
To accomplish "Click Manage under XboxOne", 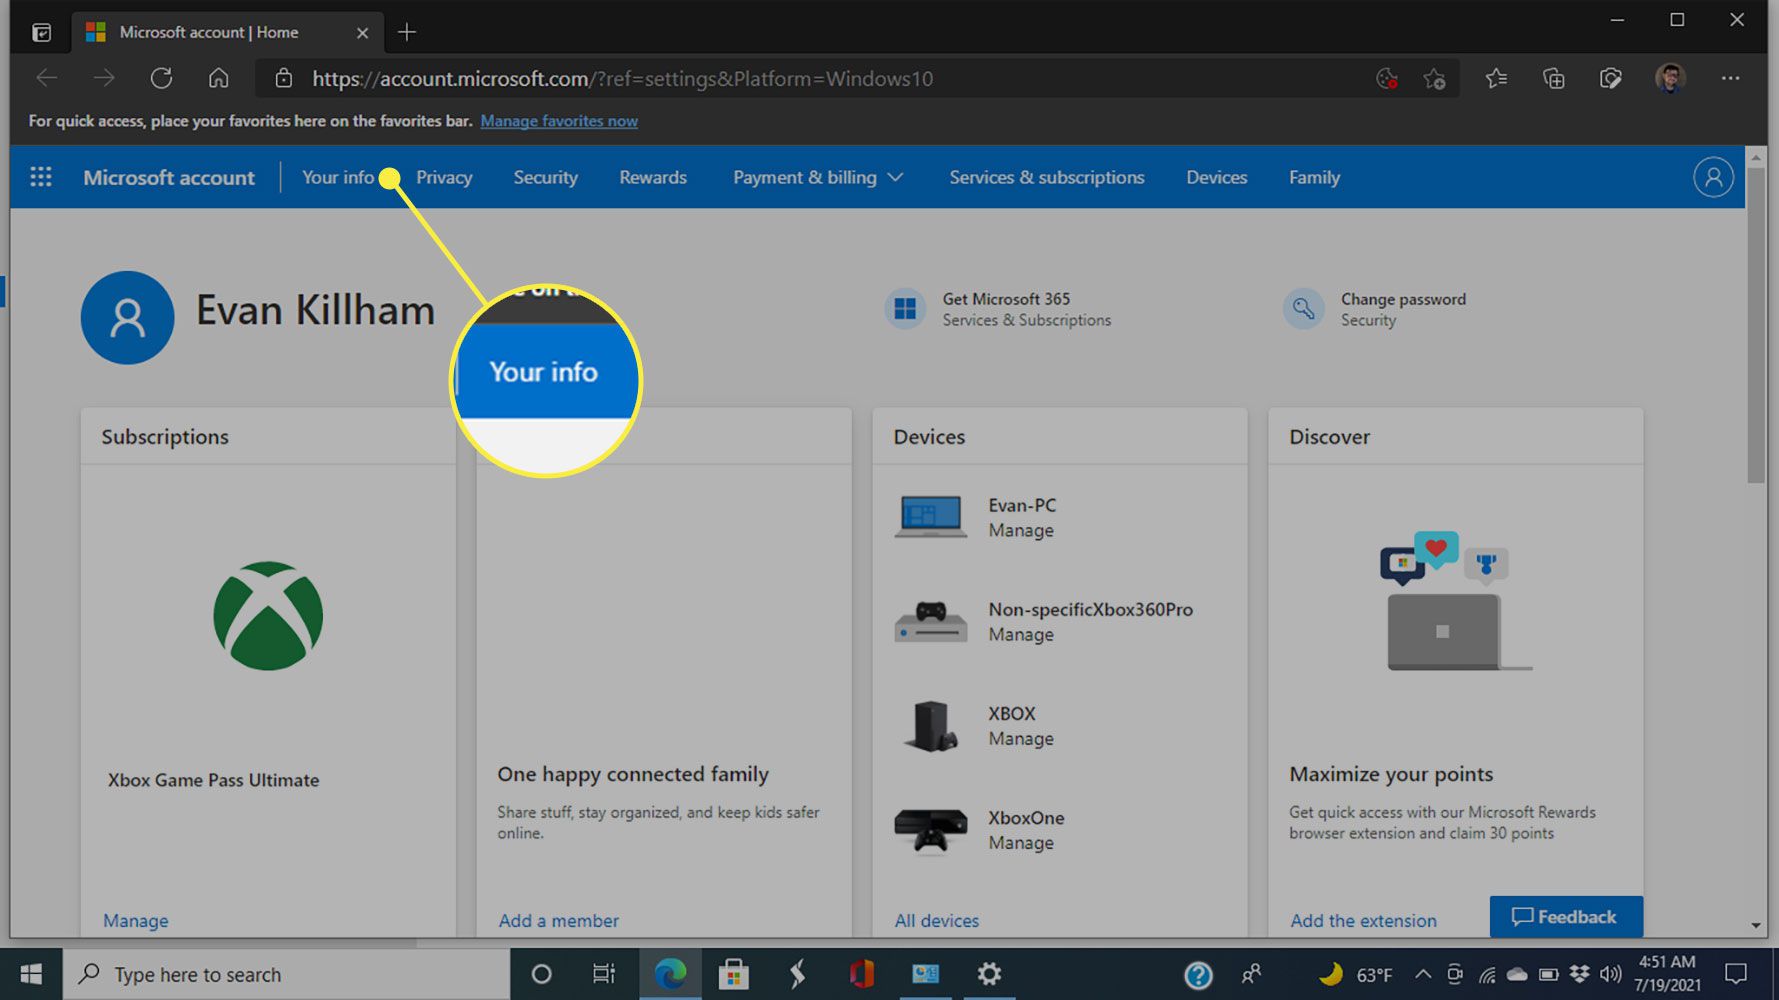I will [x=1021, y=843].
